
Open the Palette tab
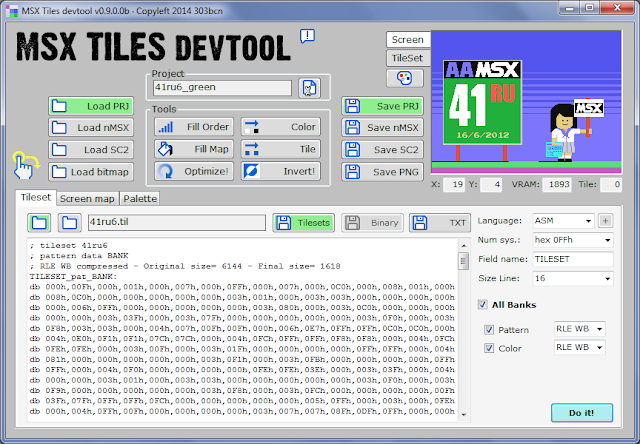point(140,199)
